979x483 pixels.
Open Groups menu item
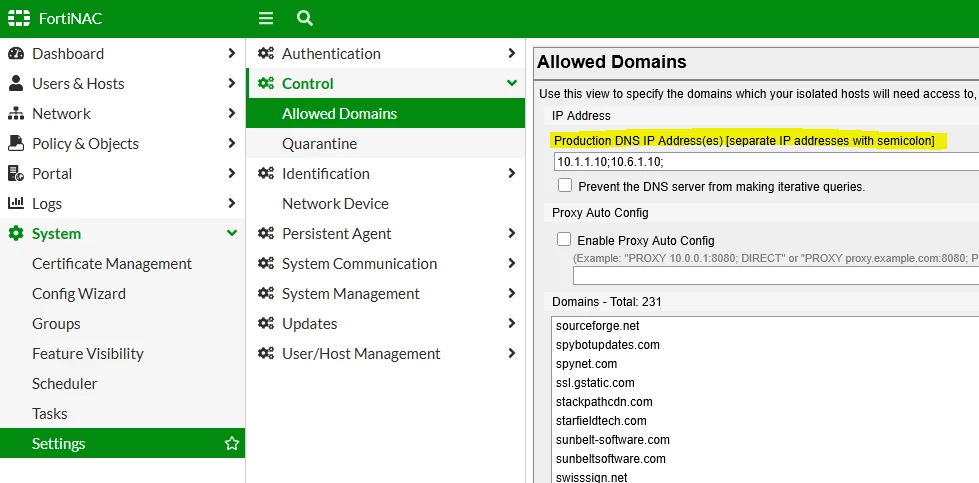(x=122, y=323)
